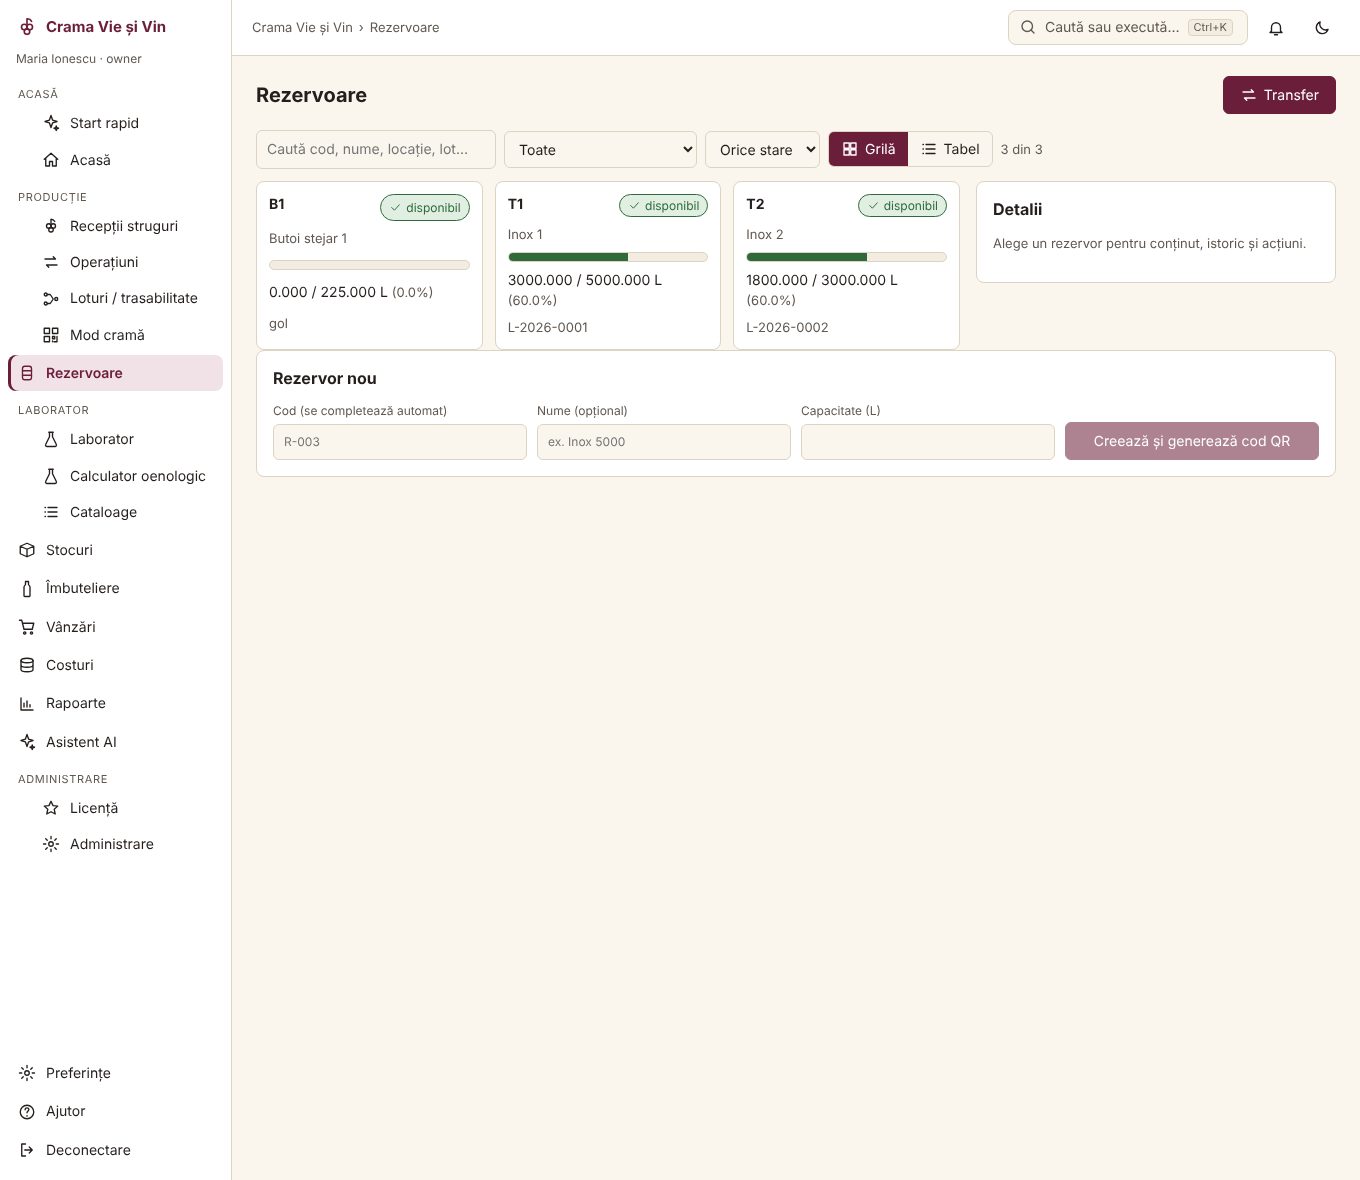Open Loturi / trasabilitate icon
This screenshot has height=1180, width=1360.
pos(51,298)
